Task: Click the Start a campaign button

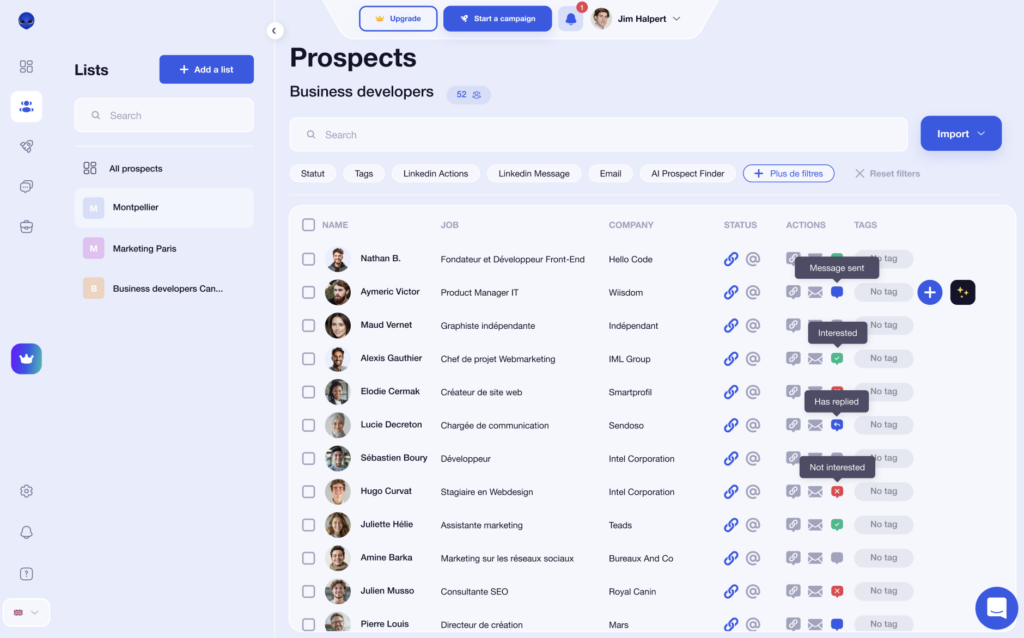Action: [x=497, y=18]
